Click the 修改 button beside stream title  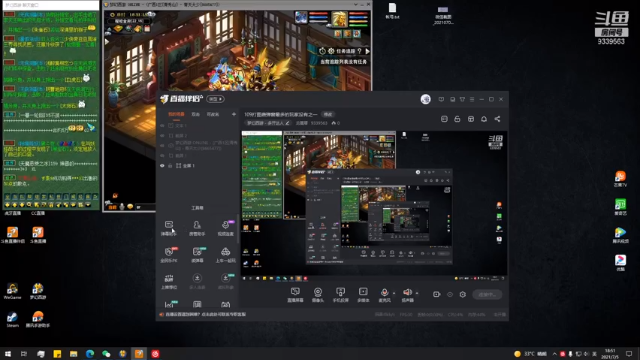point(327,114)
